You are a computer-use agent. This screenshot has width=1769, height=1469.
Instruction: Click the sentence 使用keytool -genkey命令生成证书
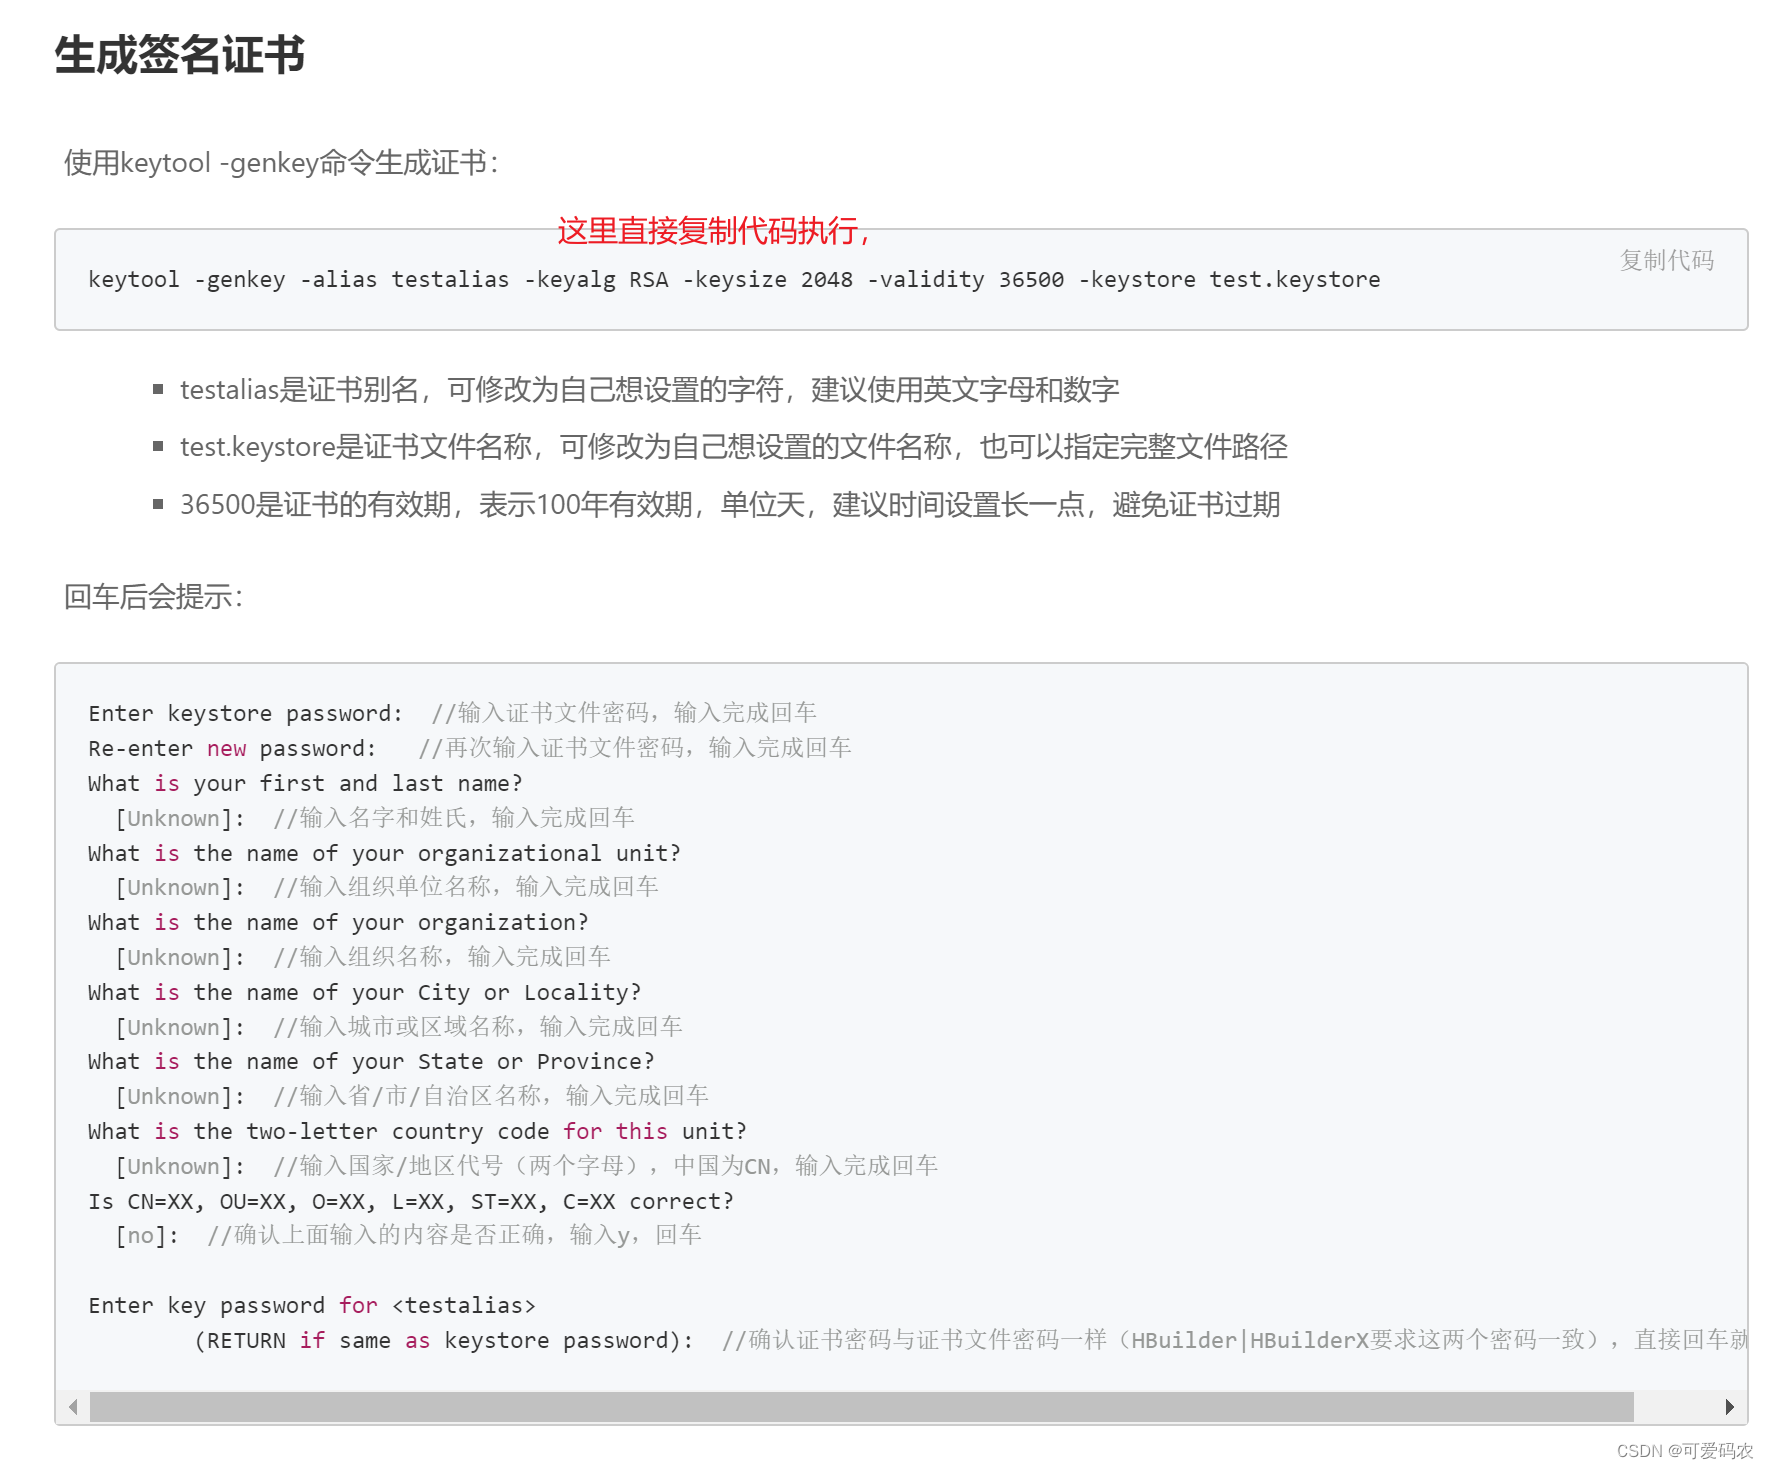pos(280,163)
